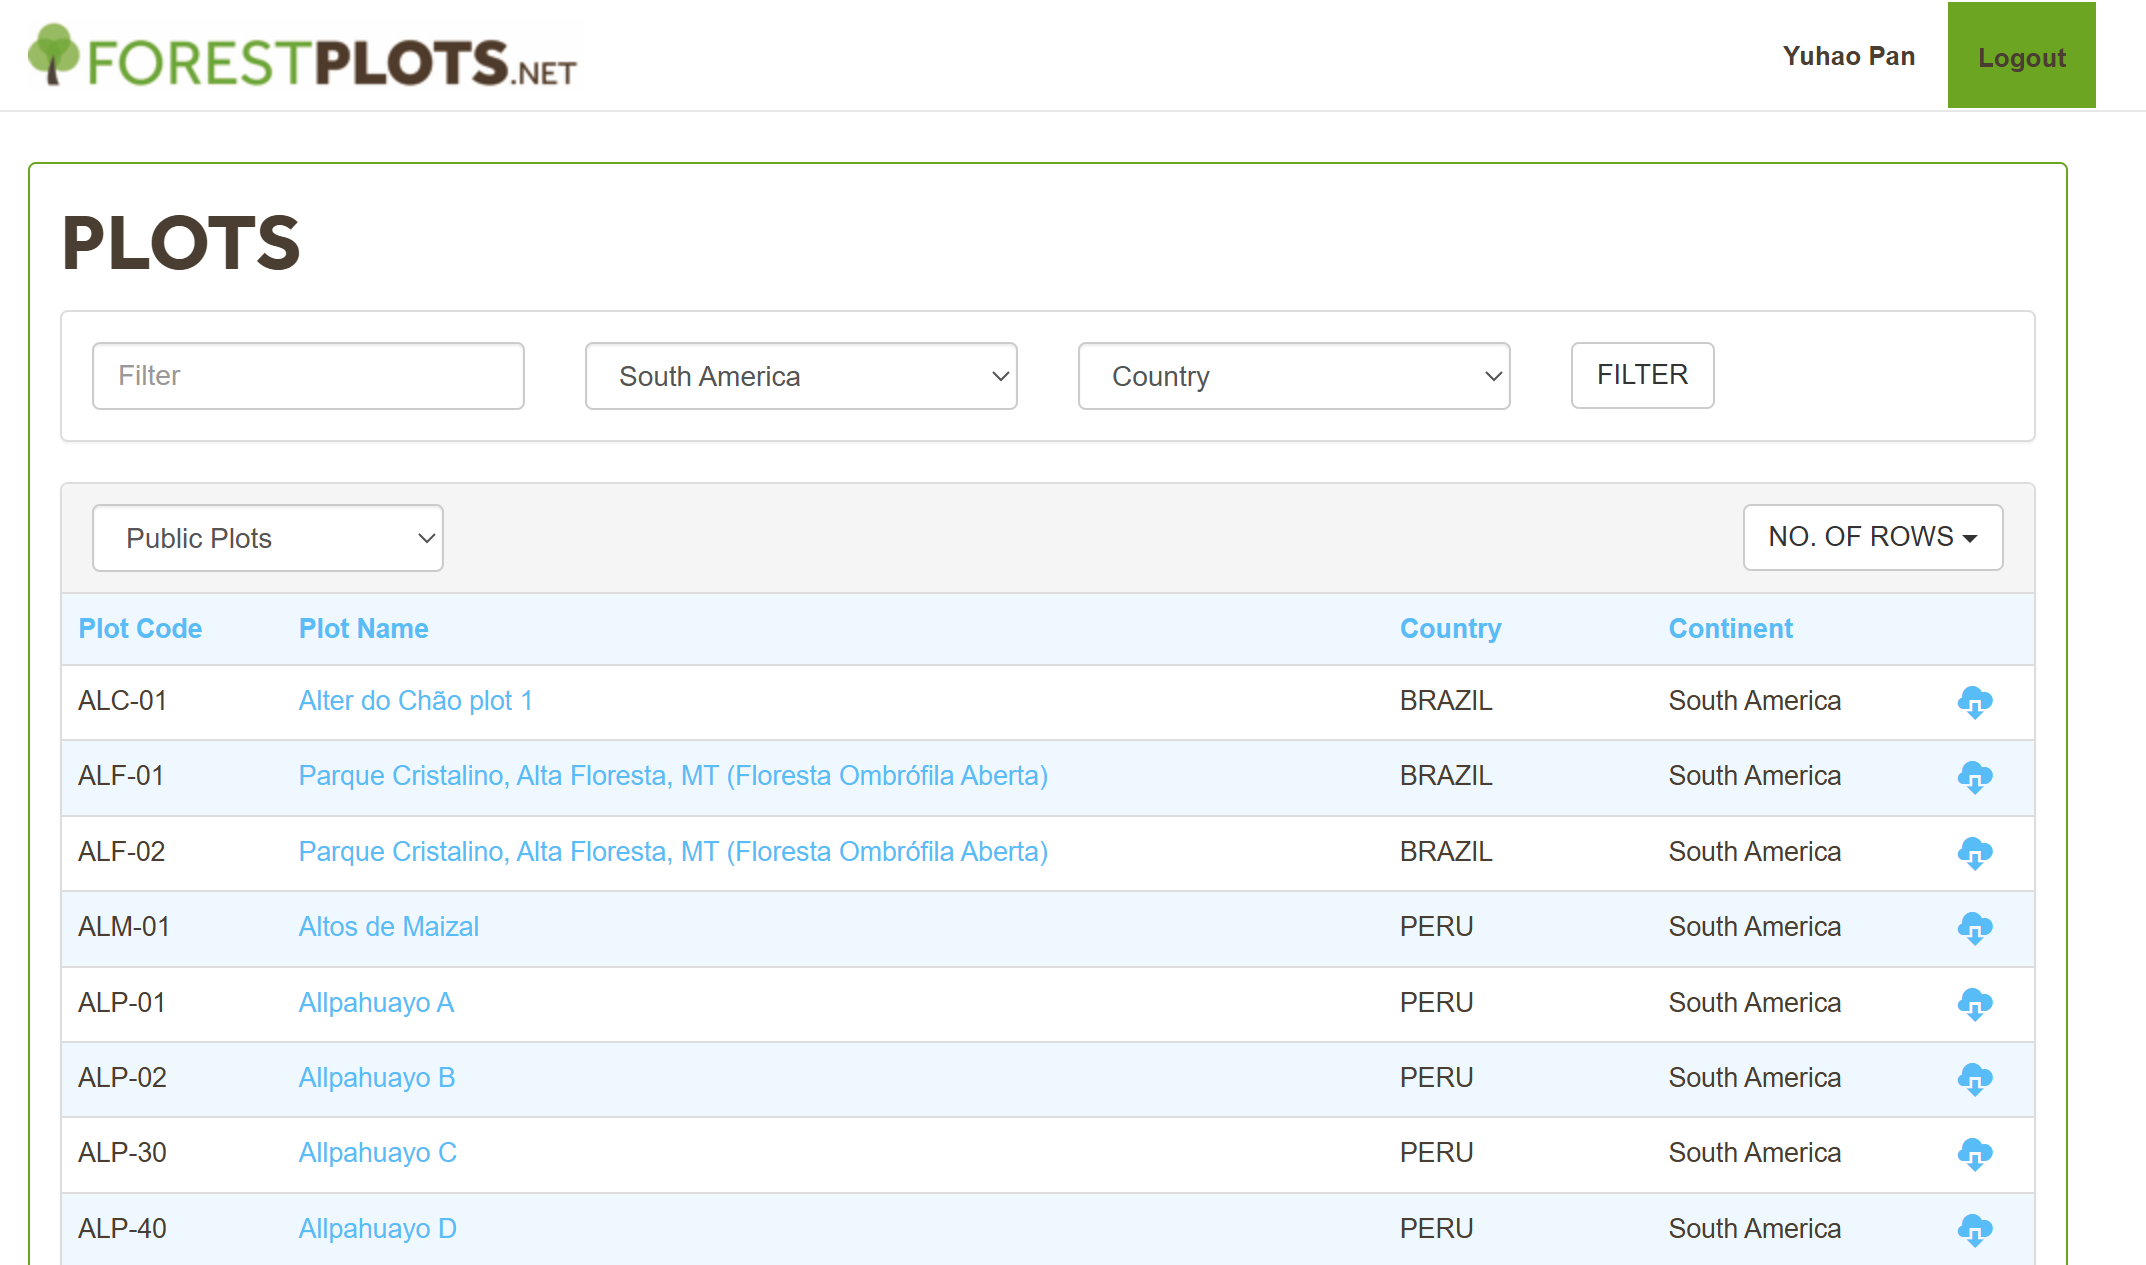
Task: Open the Country filter dropdown
Action: click(x=1294, y=376)
